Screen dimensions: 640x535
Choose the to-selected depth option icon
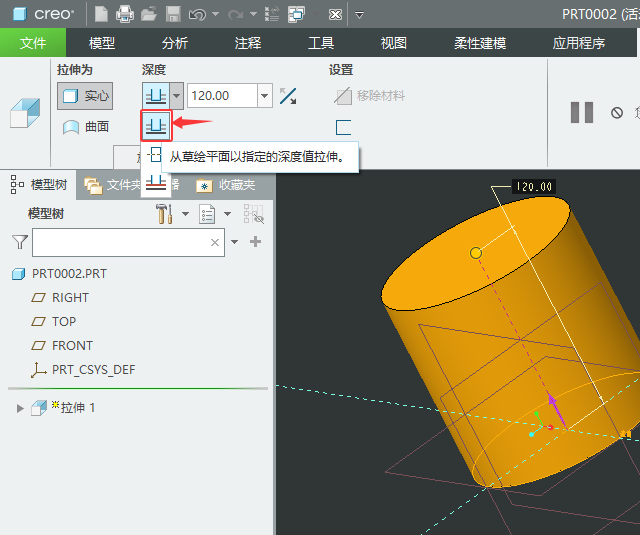tap(155, 182)
